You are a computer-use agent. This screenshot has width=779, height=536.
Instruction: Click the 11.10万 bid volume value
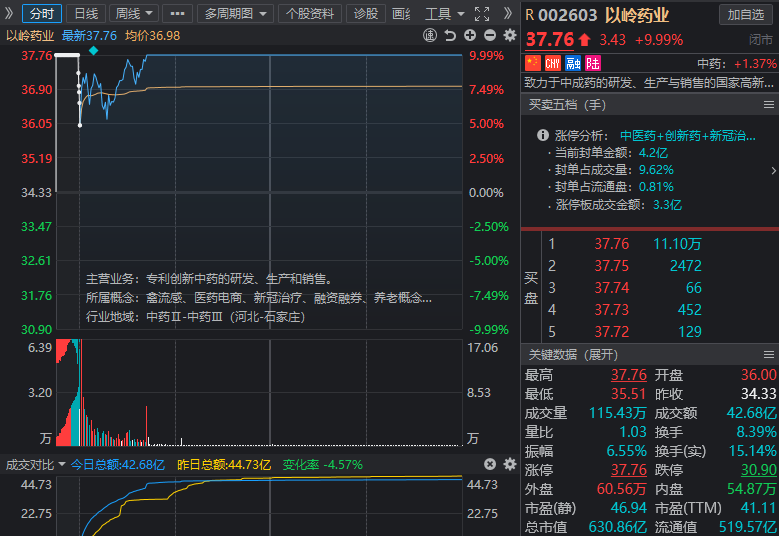[x=677, y=244]
